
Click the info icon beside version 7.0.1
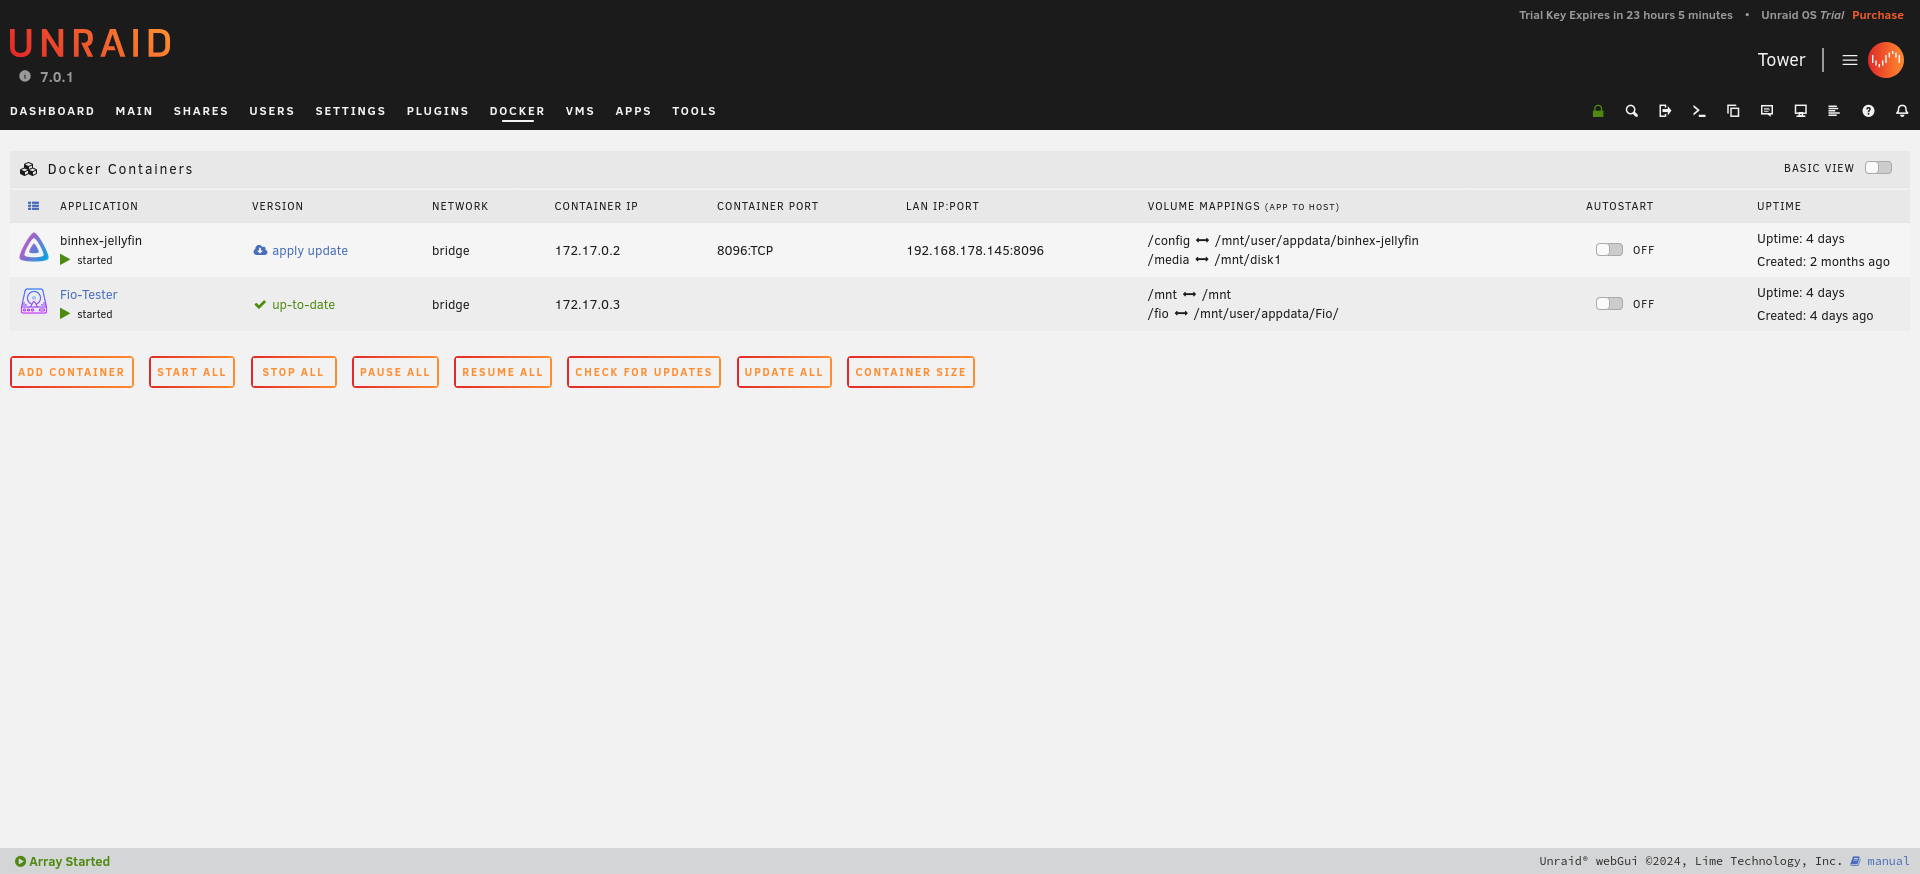[x=25, y=76]
